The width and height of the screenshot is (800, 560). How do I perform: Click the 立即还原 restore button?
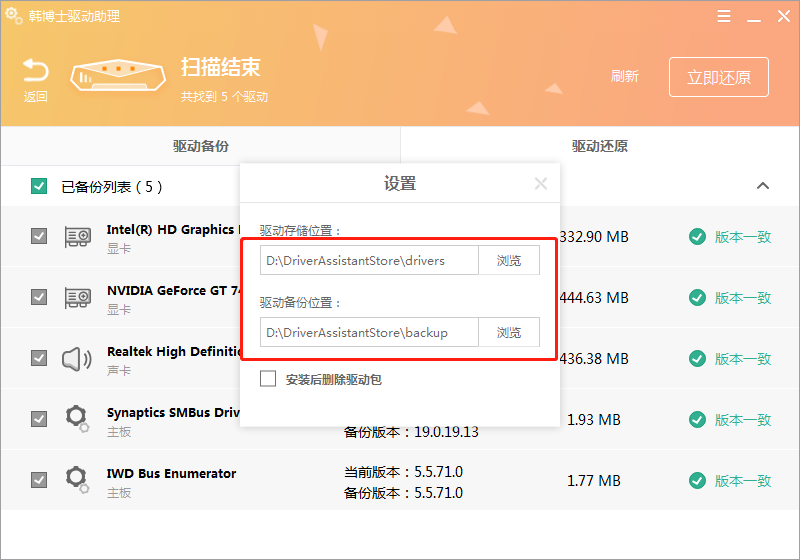(719, 77)
